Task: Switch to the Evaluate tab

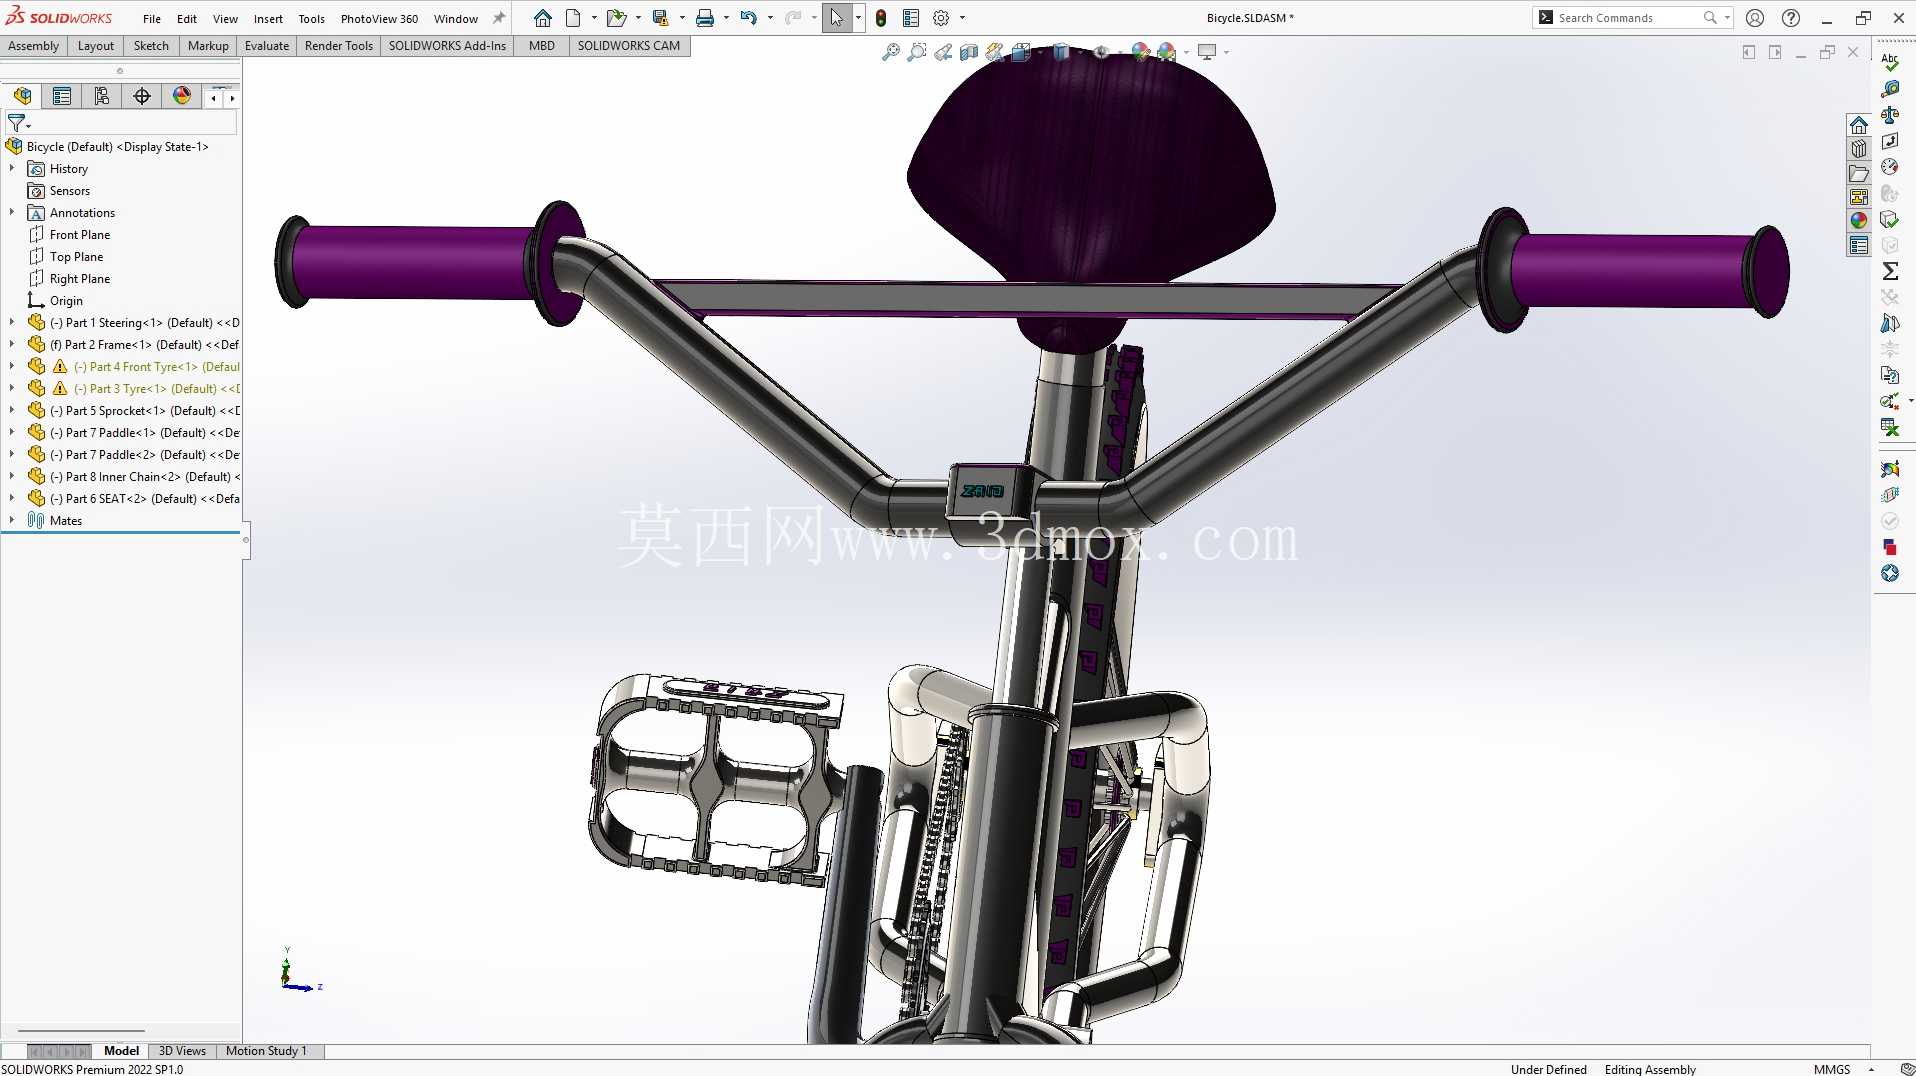Action: click(266, 46)
